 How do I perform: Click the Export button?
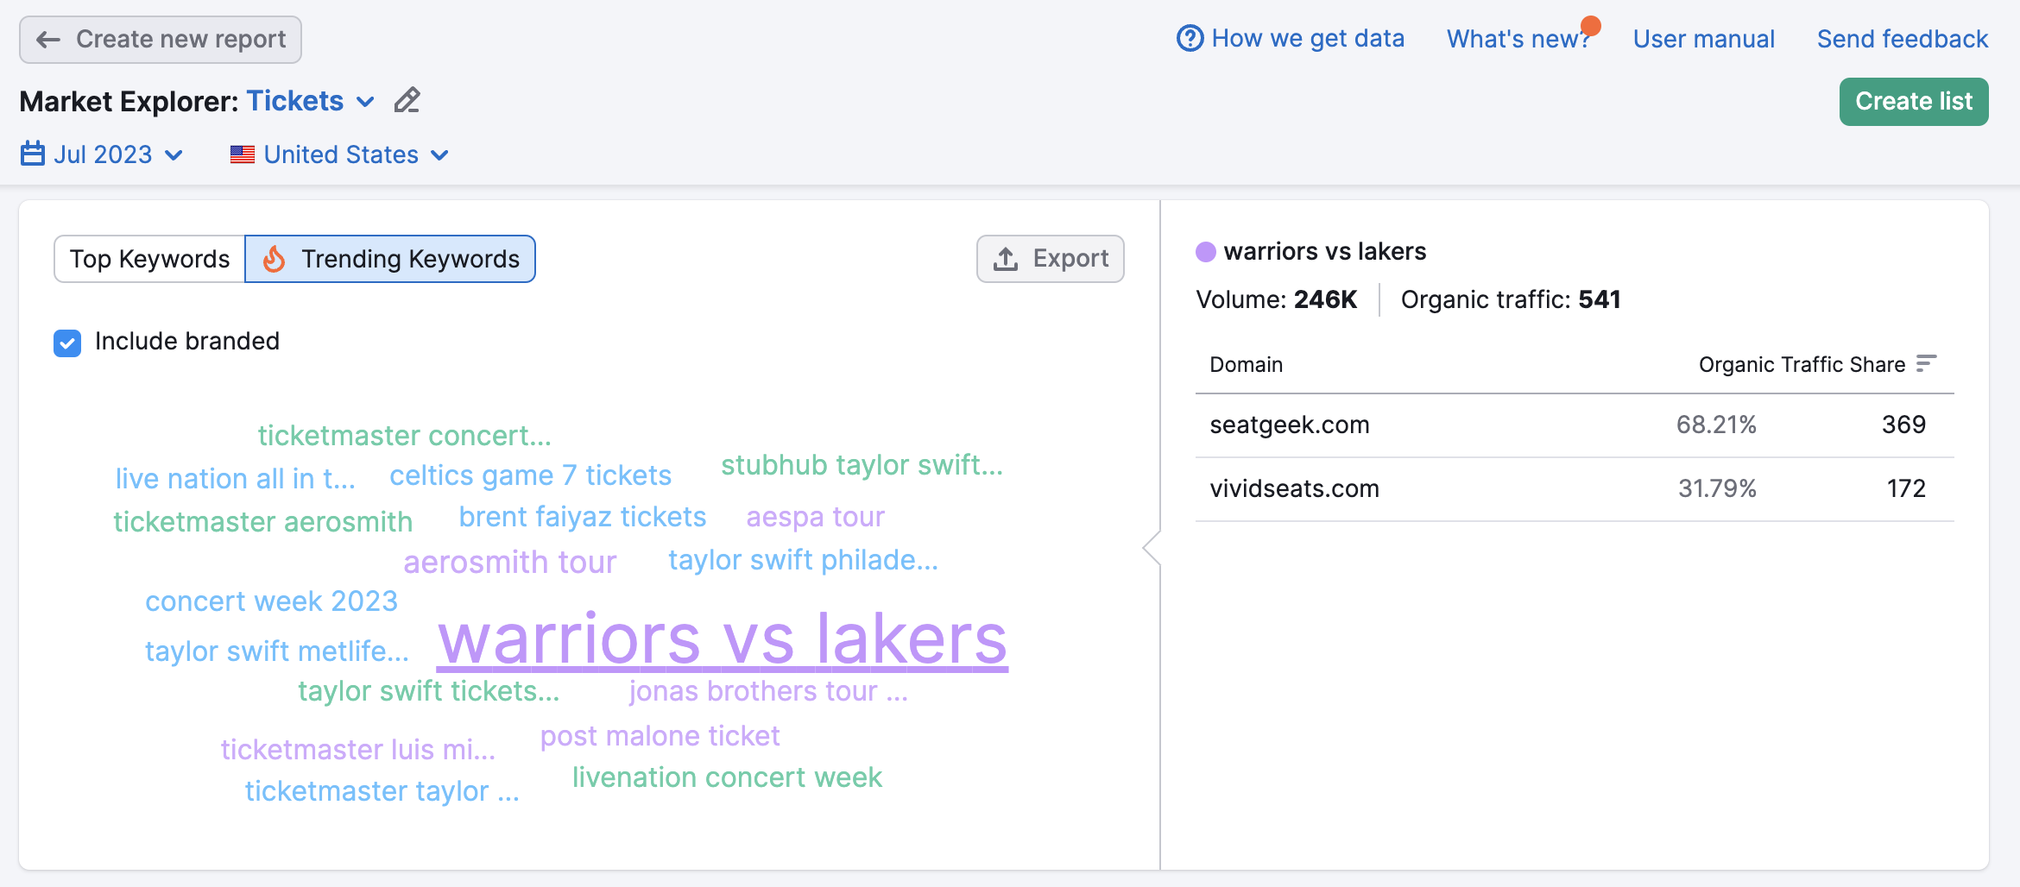tap(1050, 259)
